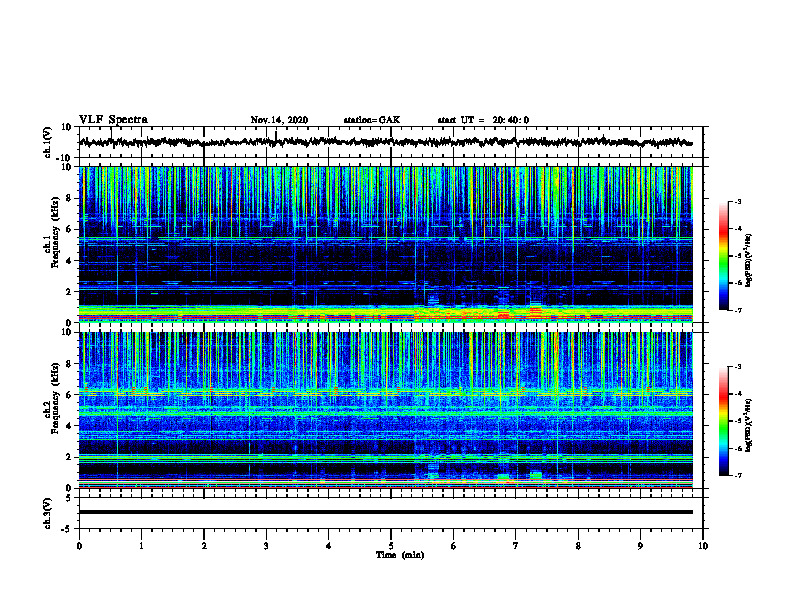Click the "5" tick on ch.3(V) axis
The image size is (792, 612).
coord(70,498)
